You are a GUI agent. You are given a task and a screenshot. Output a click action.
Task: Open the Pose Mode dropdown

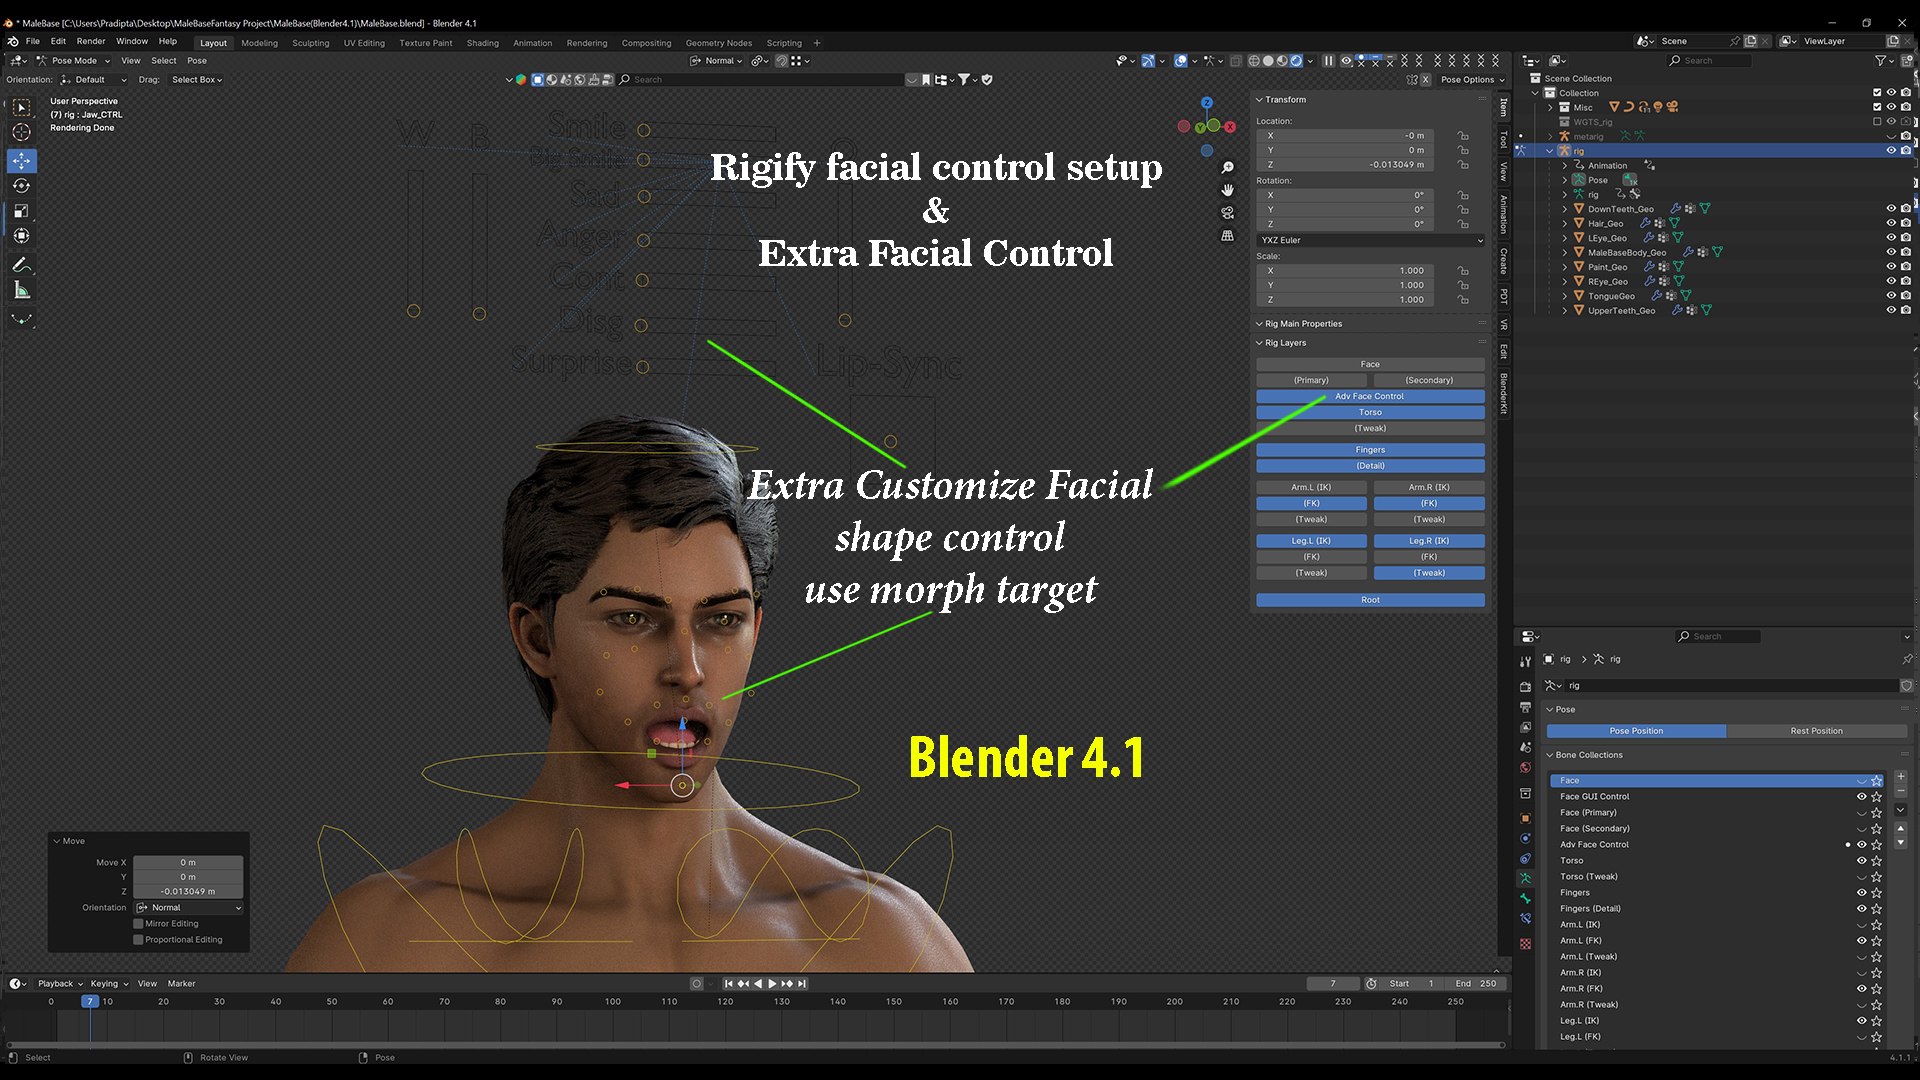pos(73,61)
